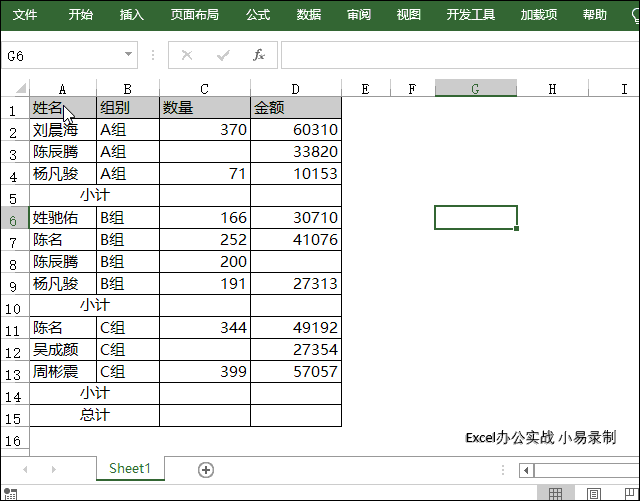Select cell with value 41076
This screenshot has height=501, width=640.
296,240
